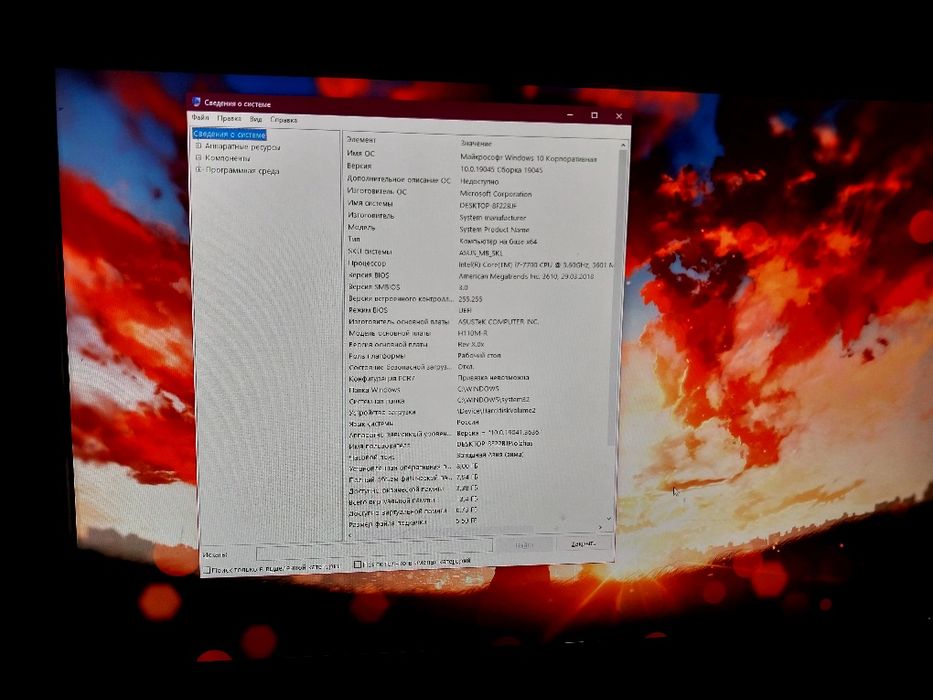Screen dimensions: 933x700
Task: Click the value Компьютер на базе x64
Action: 498,242
